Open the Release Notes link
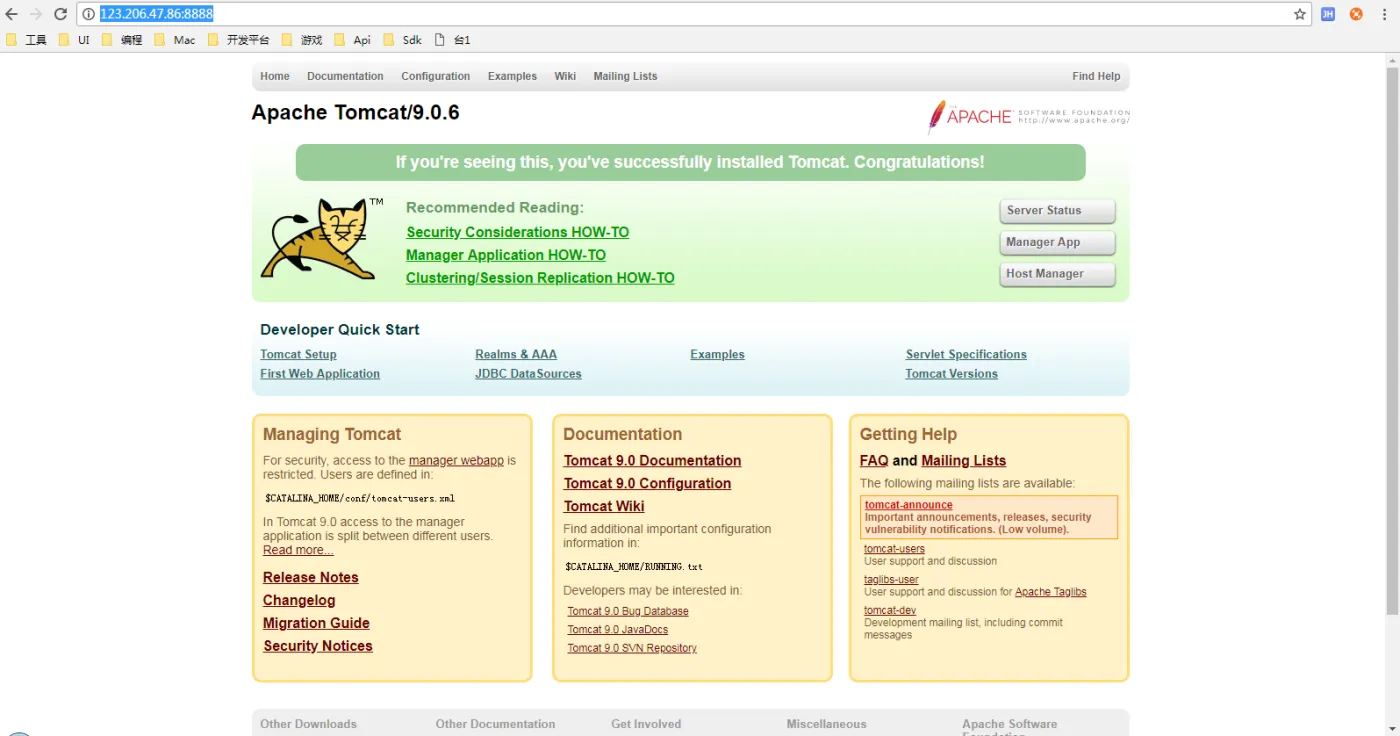The width and height of the screenshot is (1400, 736). click(x=310, y=578)
